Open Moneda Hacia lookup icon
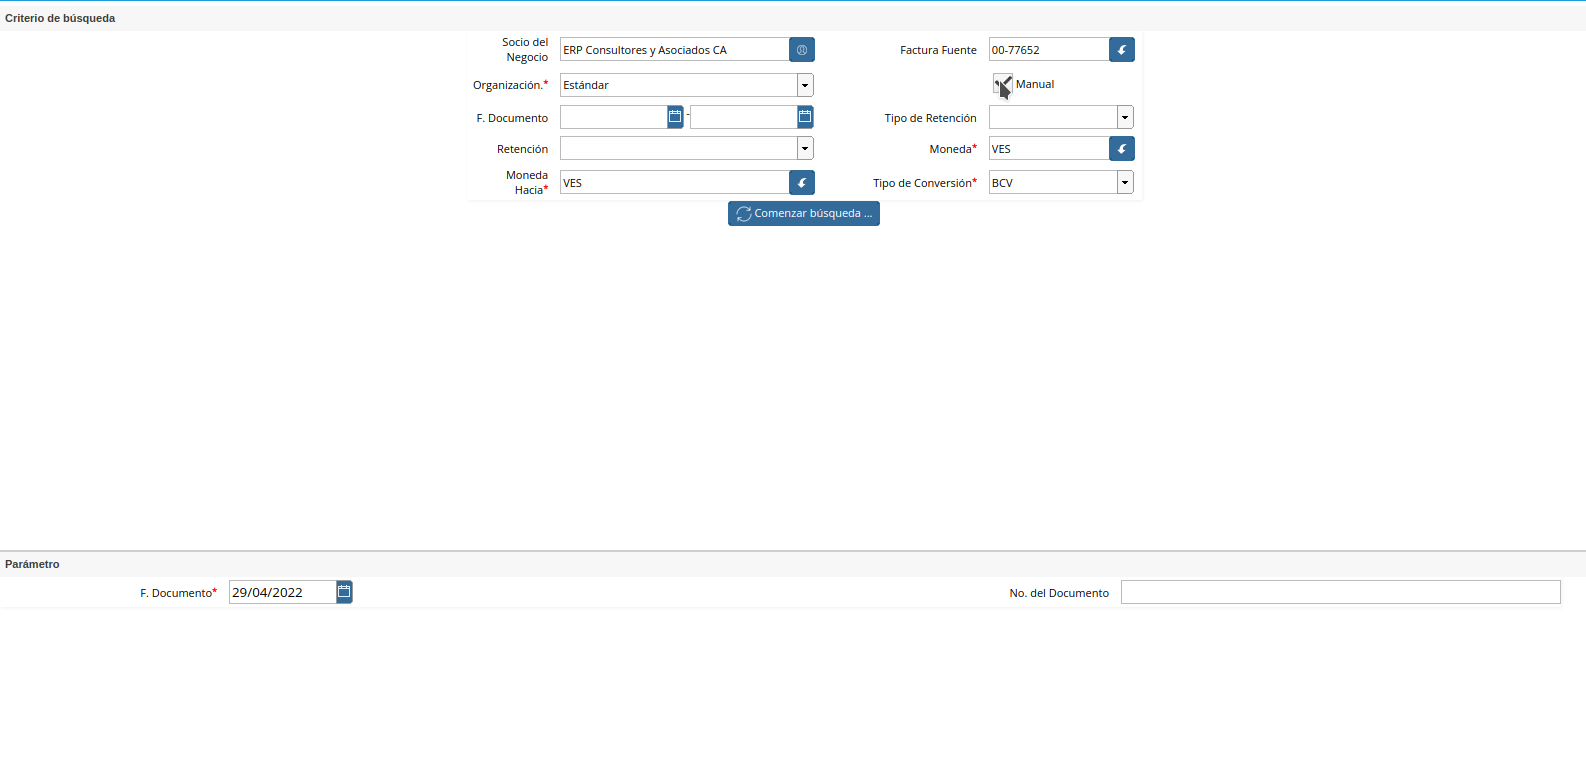The width and height of the screenshot is (1586, 765). [802, 183]
